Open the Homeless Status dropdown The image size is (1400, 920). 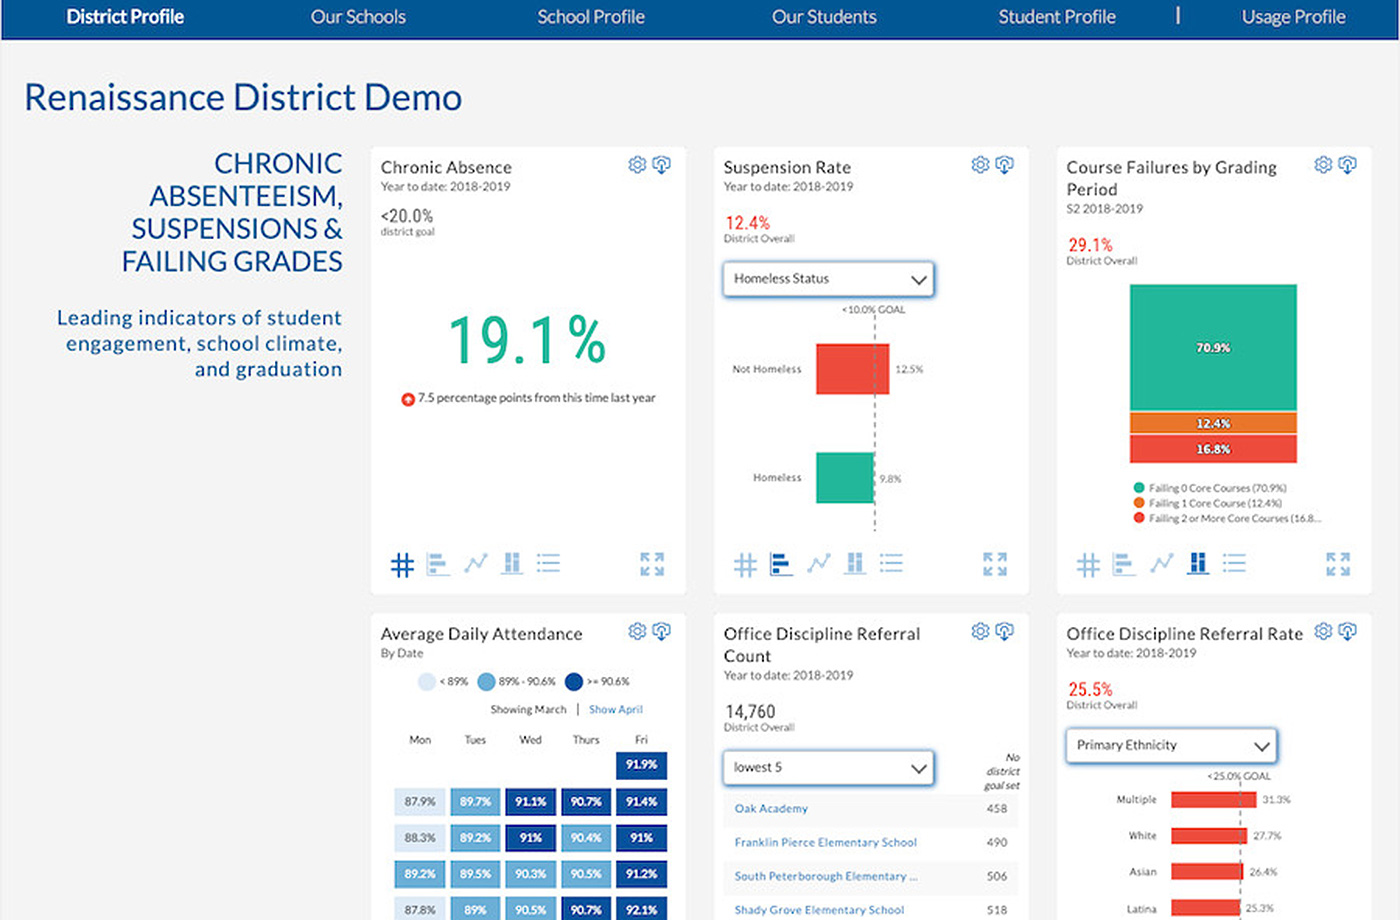click(x=828, y=279)
